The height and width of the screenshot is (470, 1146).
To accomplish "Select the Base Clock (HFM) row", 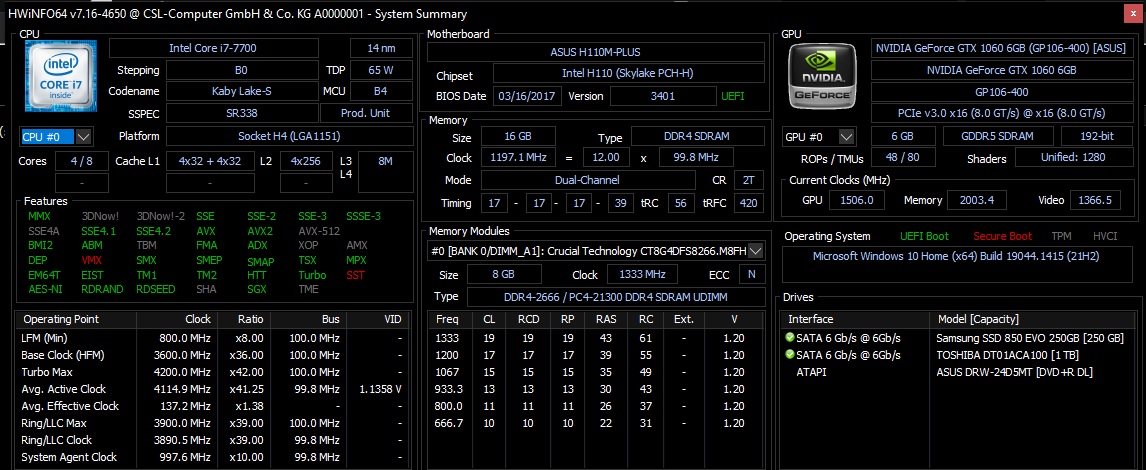I will pyautogui.click(x=213, y=355).
